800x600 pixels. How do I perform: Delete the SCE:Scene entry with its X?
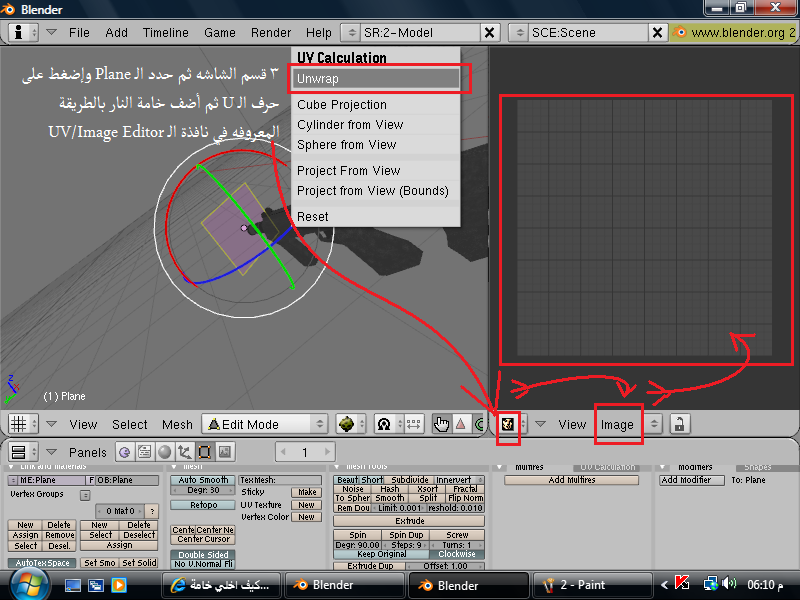(658, 33)
